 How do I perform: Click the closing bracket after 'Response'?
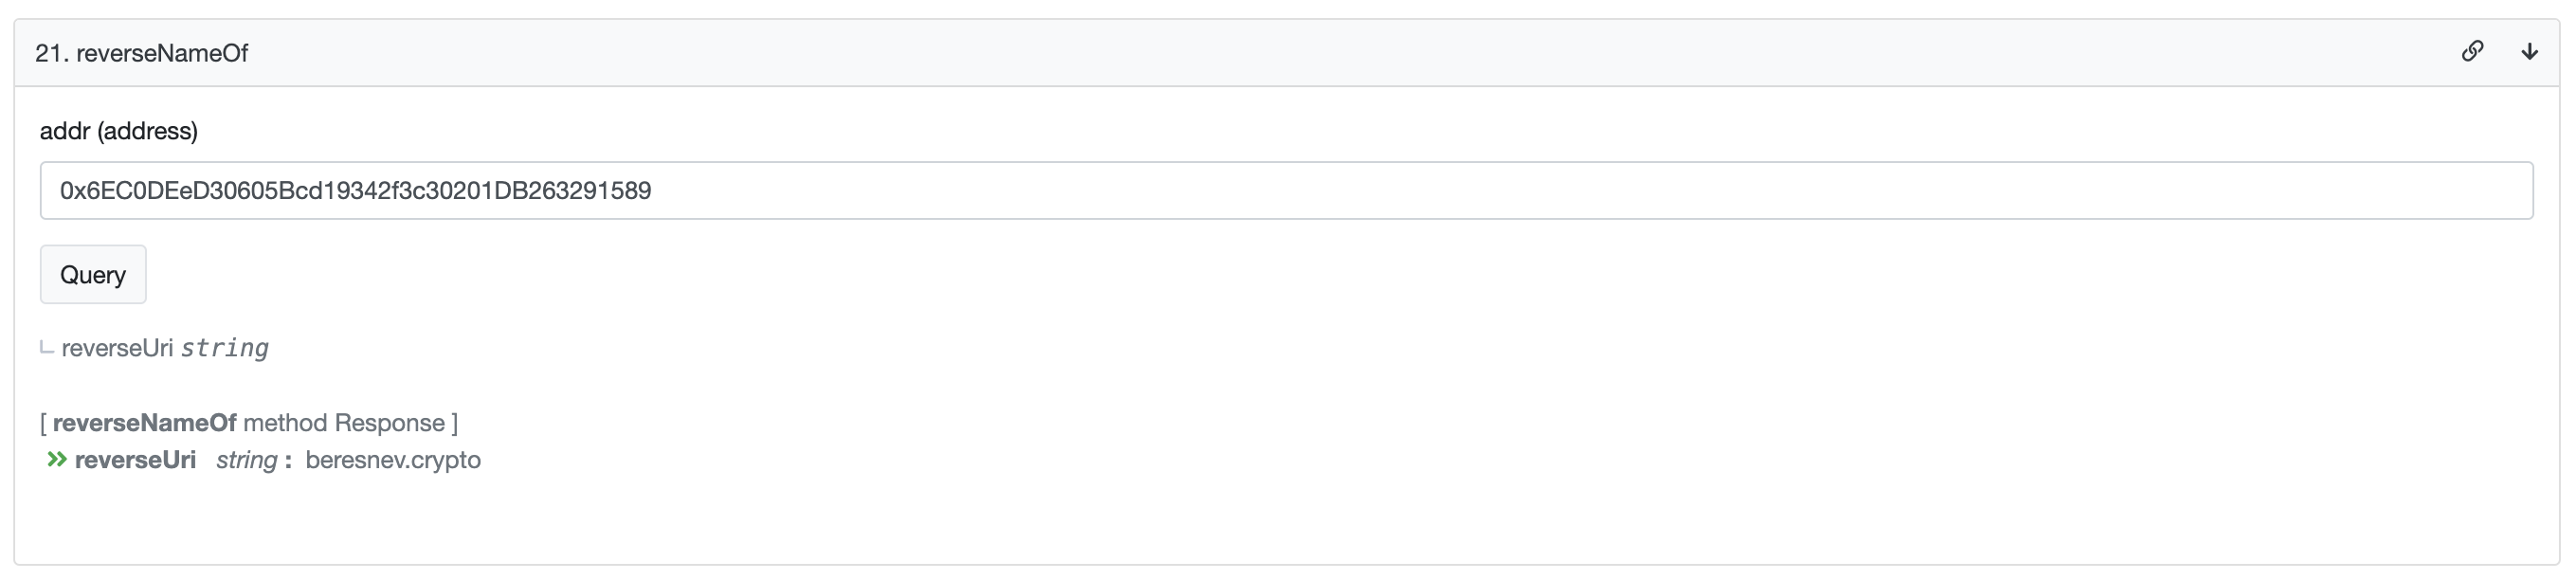pyautogui.click(x=455, y=423)
